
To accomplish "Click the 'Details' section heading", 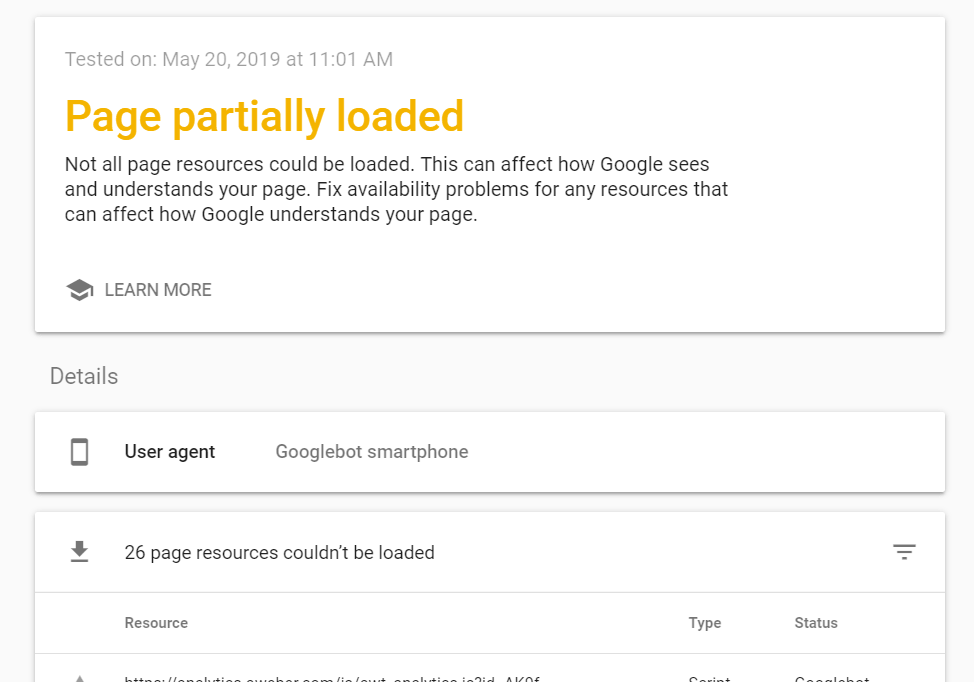I will 84,376.
